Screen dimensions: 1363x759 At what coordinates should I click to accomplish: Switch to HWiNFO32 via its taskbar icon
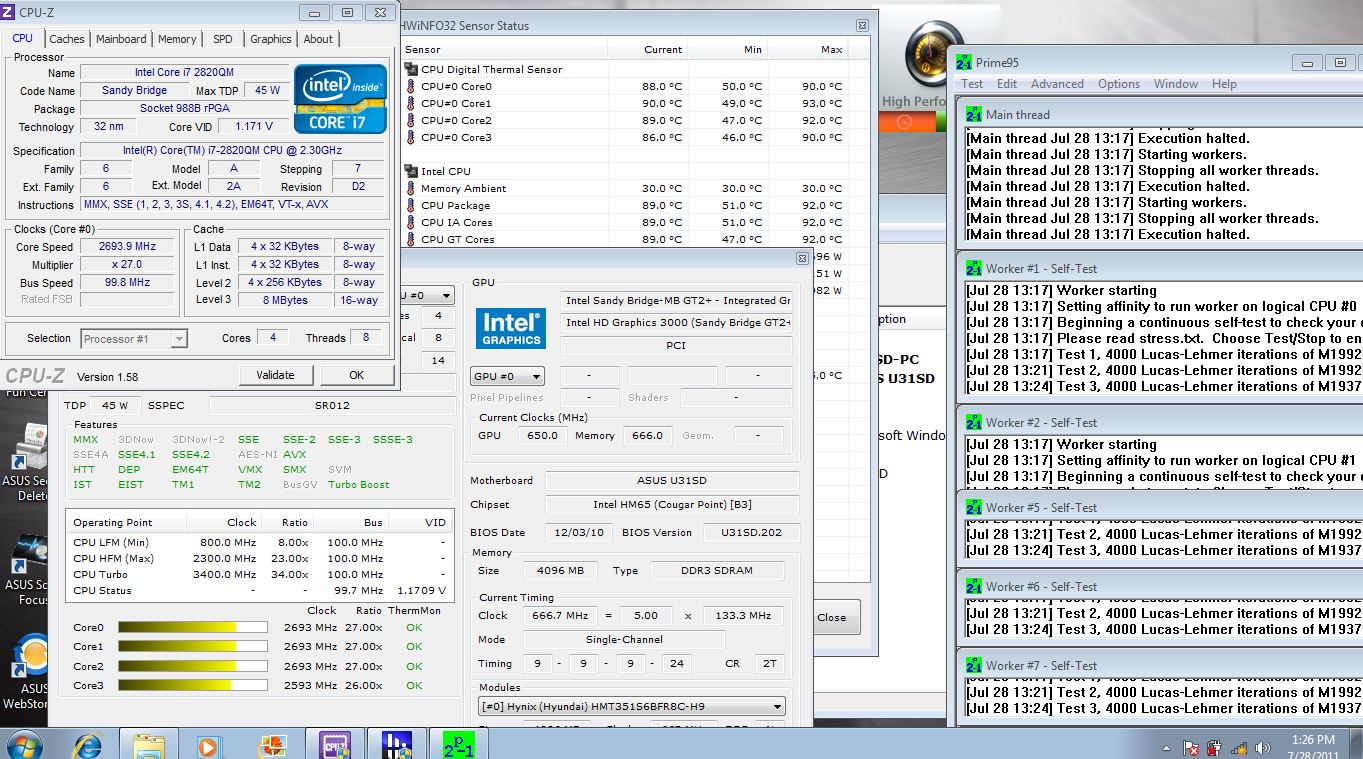coord(396,745)
